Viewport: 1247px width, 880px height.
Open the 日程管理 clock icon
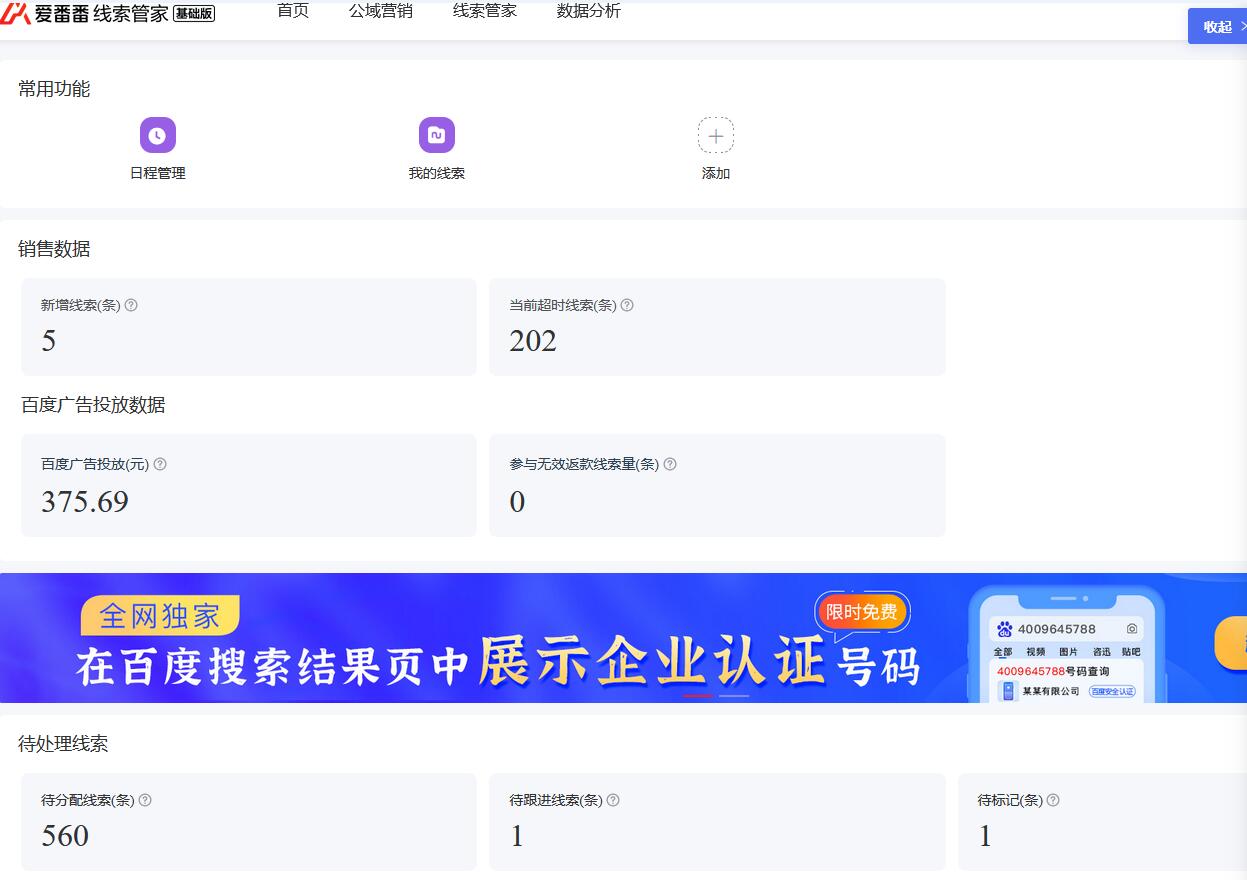click(x=157, y=135)
